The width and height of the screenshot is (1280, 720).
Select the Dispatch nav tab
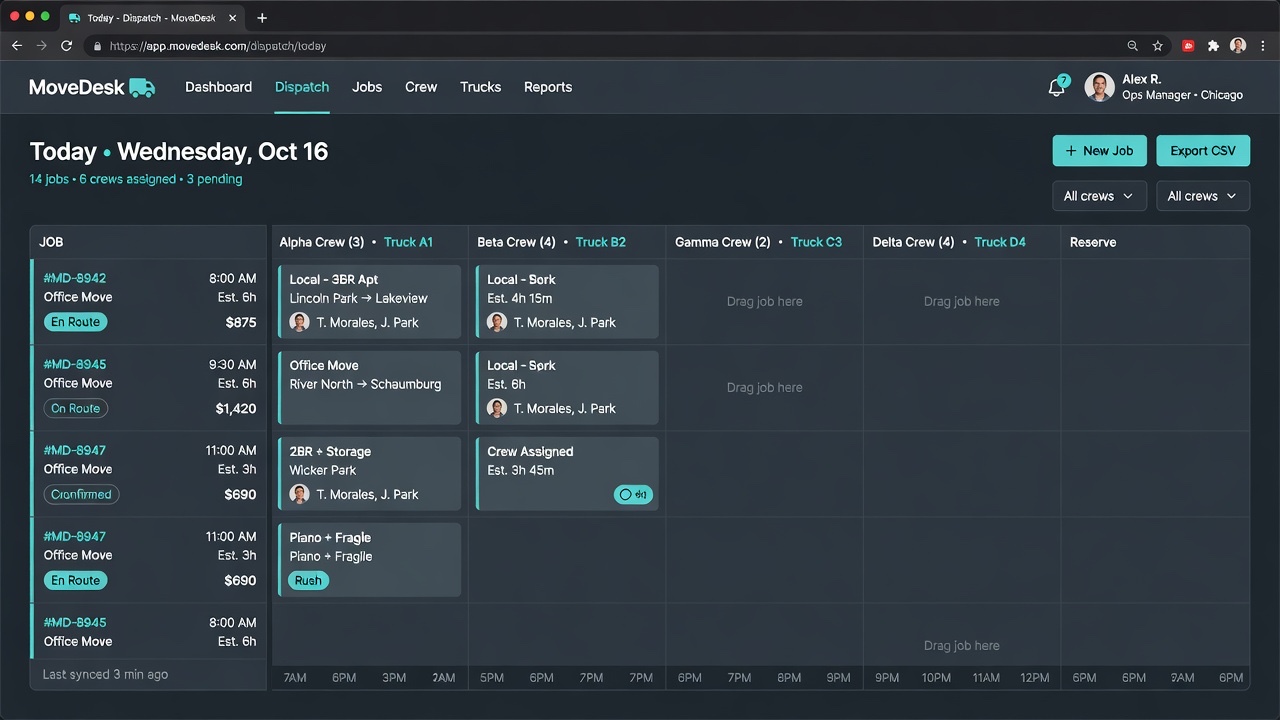(302, 87)
